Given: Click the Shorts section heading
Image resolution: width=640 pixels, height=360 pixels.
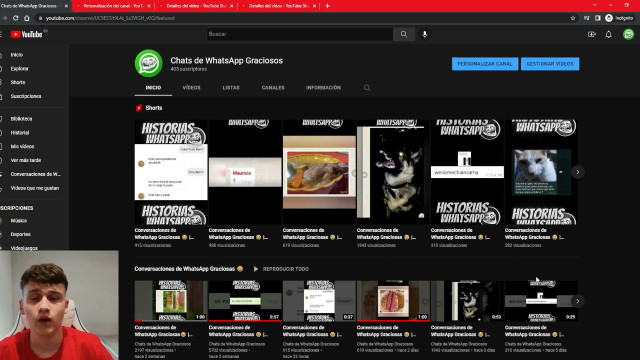Looking at the screenshot, I should 154,108.
